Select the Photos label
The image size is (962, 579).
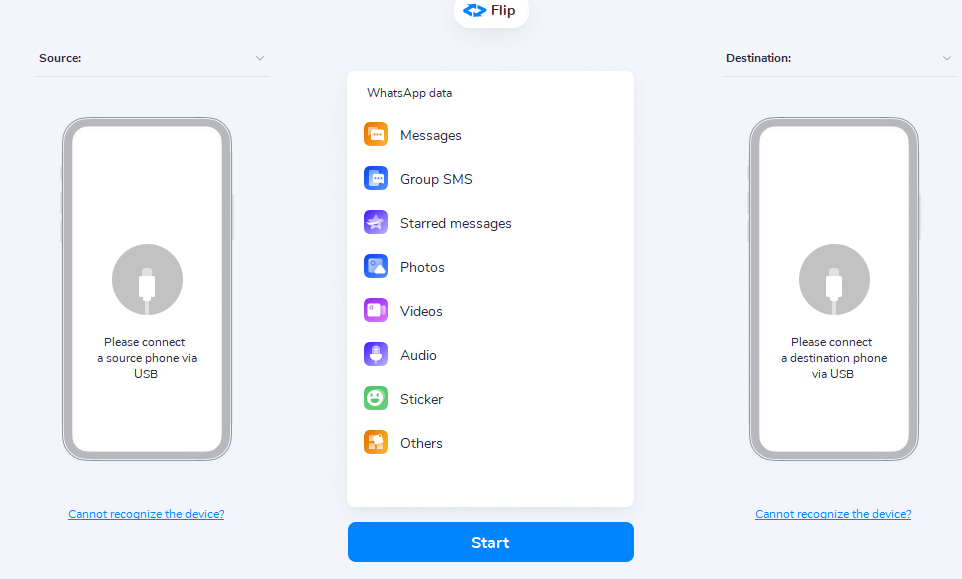[422, 267]
